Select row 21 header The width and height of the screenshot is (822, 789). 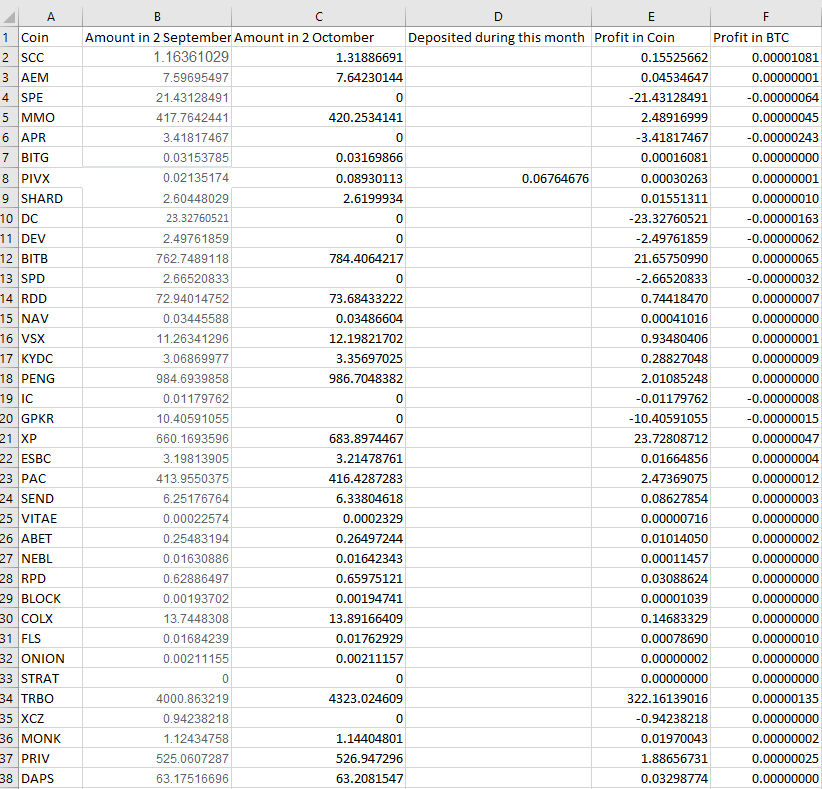tap(9, 438)
